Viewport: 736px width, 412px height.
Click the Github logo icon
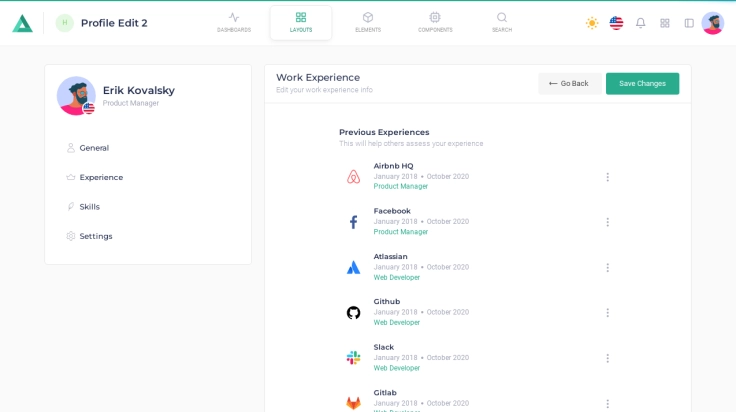353,313
